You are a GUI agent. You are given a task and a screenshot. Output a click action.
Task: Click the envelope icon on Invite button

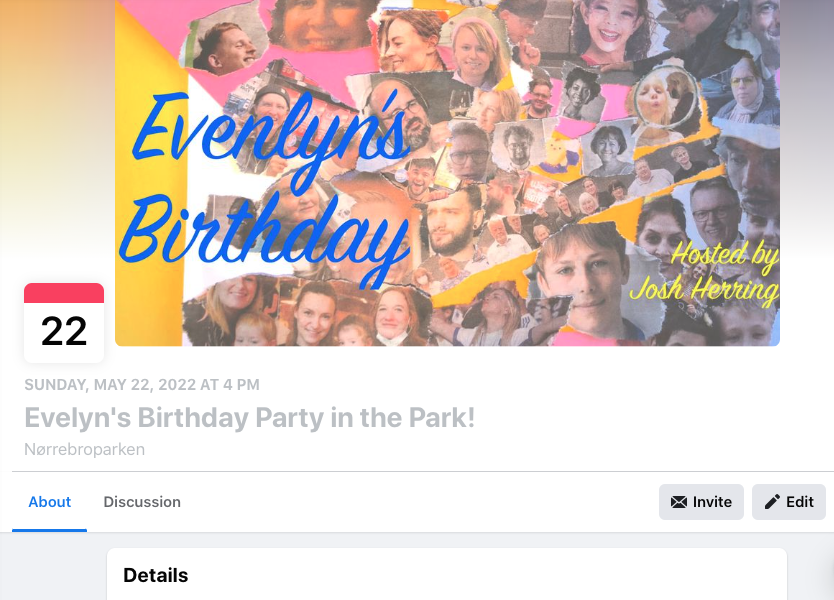click(679, 502)
